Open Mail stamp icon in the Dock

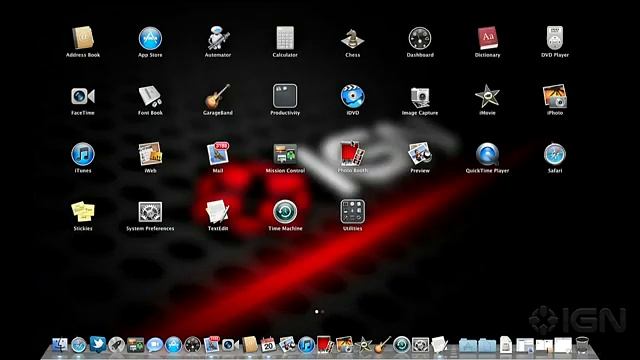tap(211, 344)
